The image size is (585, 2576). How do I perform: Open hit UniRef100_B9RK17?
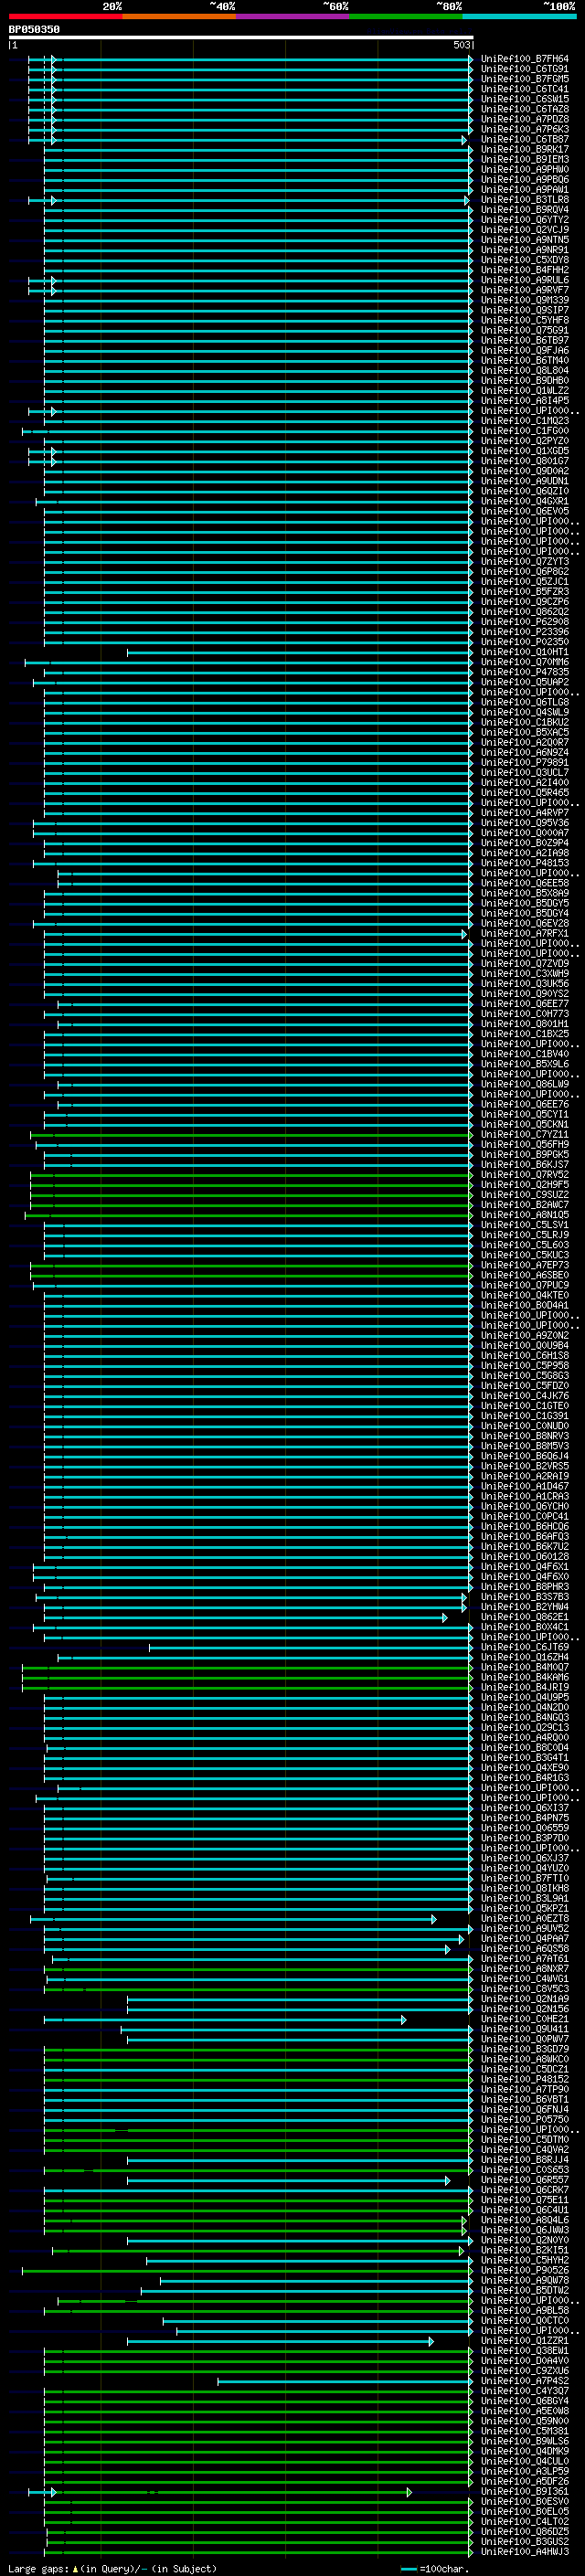[x=524, y=150]
